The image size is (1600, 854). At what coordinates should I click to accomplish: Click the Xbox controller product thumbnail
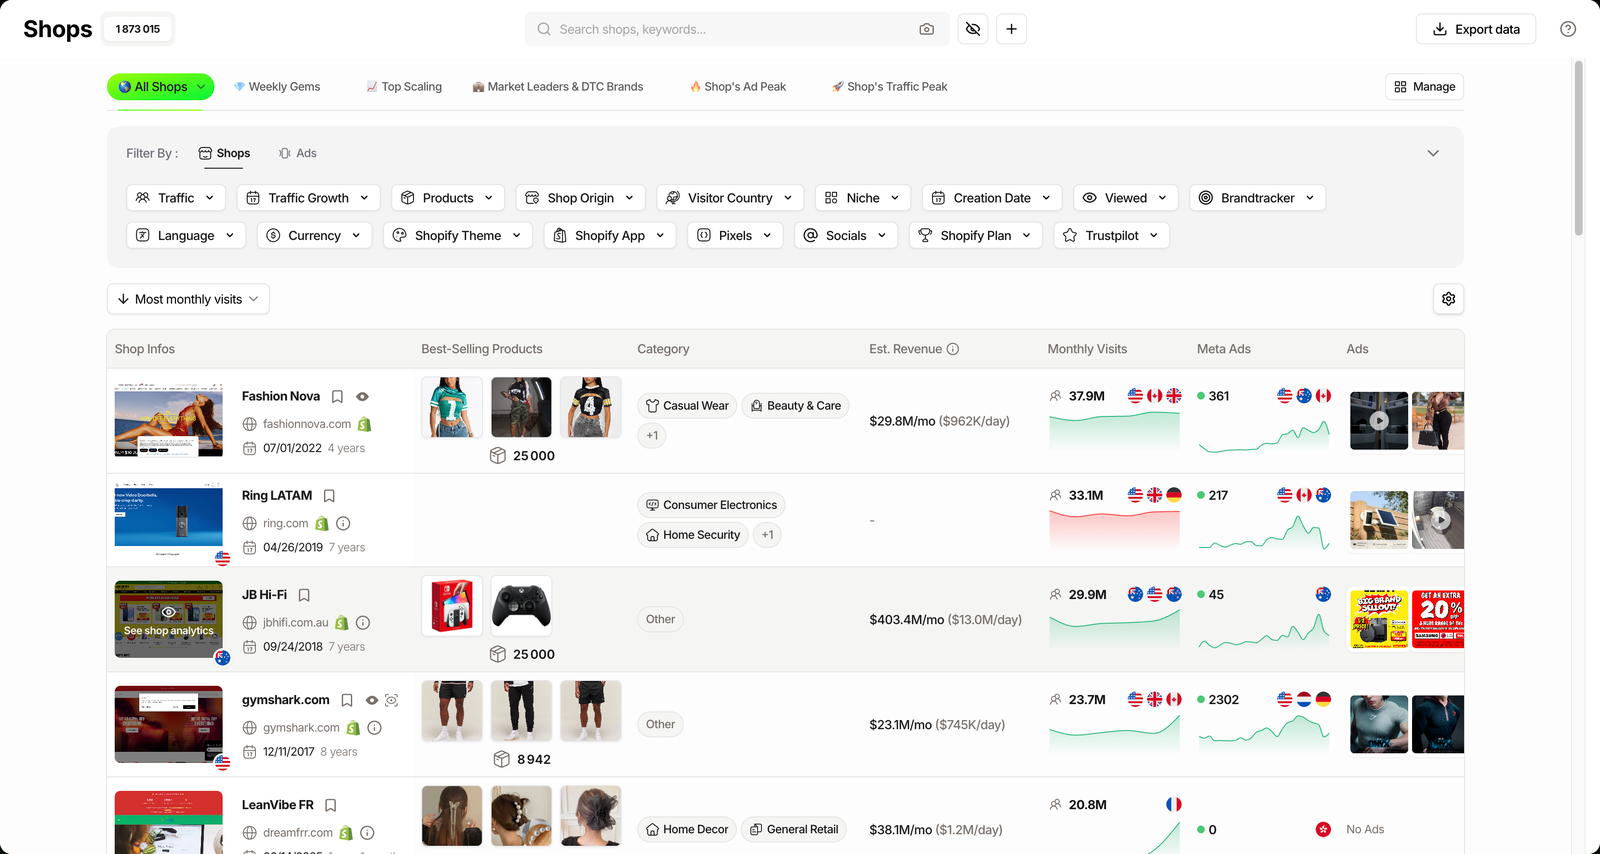[521, 606]
